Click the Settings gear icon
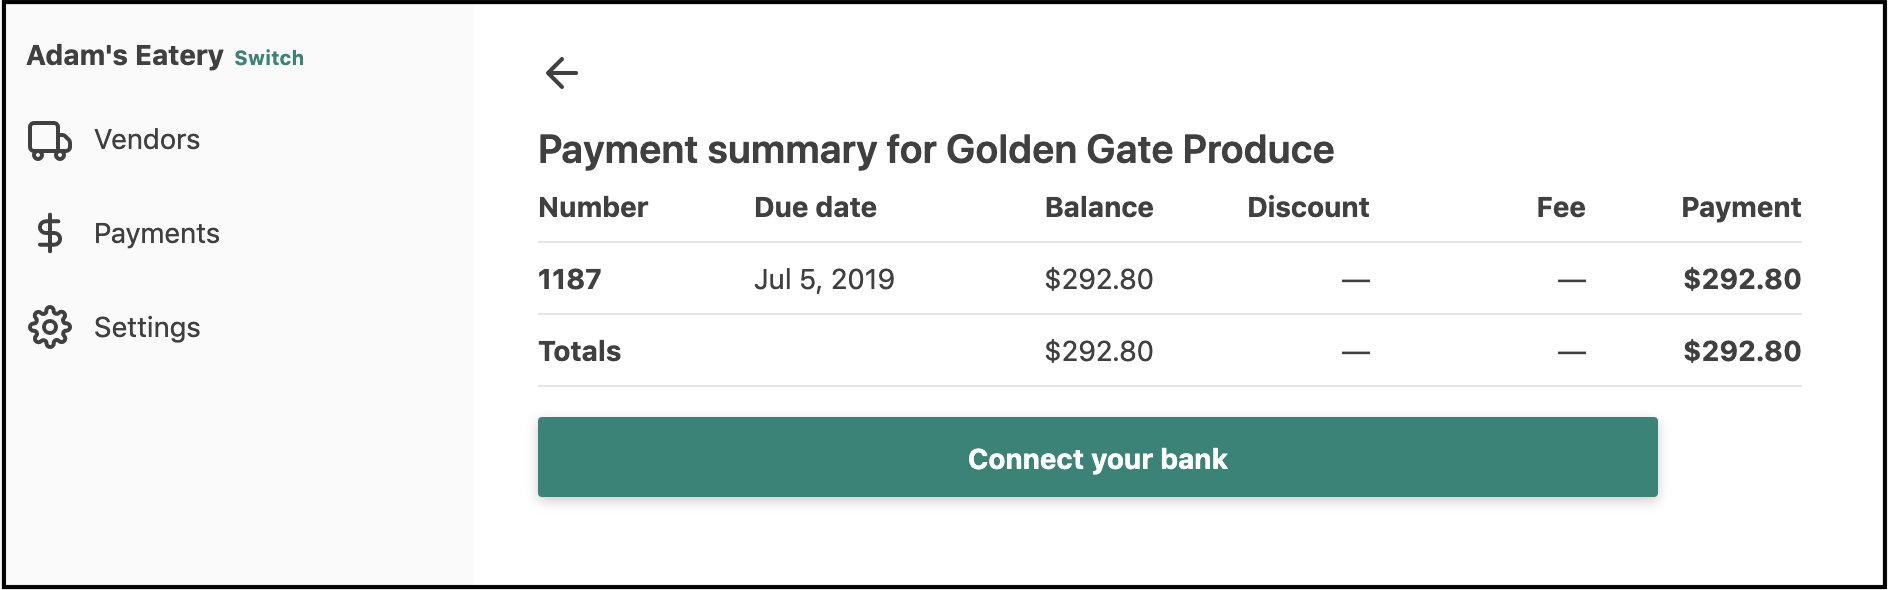Image resolution: width=1888 pixels, height=590 pixels. pos(50,328)
